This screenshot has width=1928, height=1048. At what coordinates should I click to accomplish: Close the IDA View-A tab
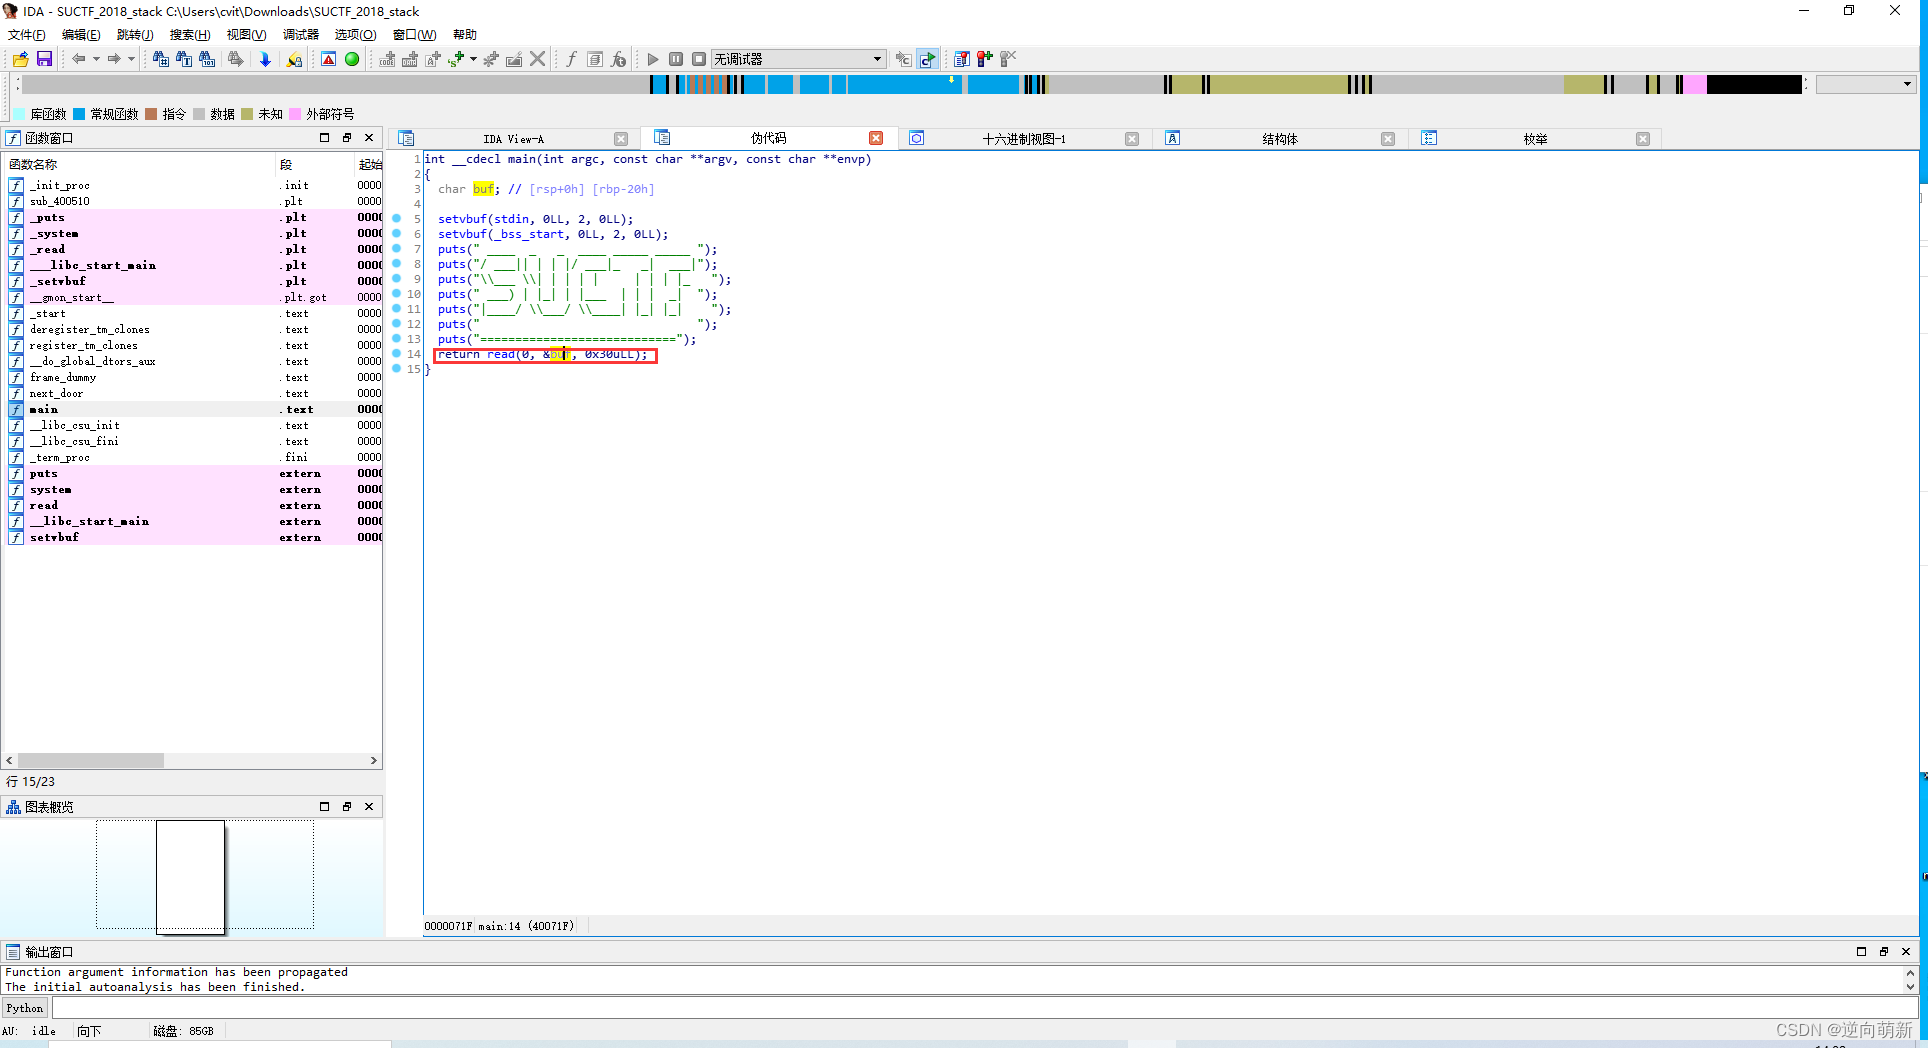tap(621, 139)
